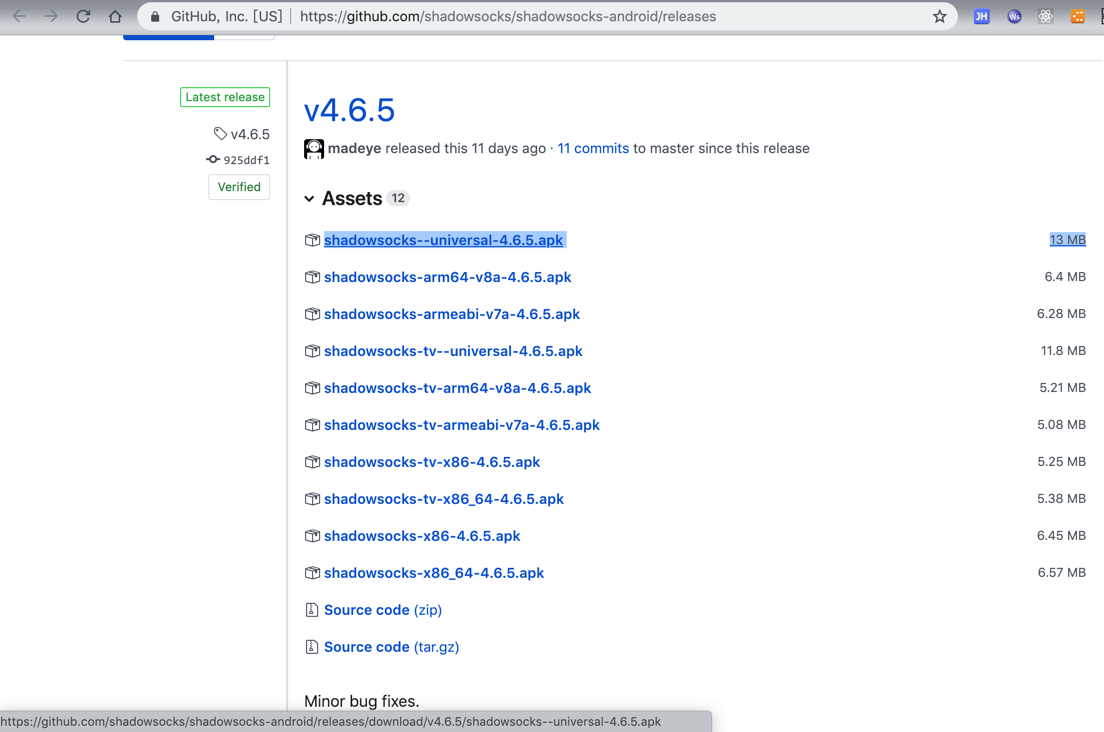The height and width of the screenshot is (732, 1104).
Task: Download shadowsocks-tv-armeabi-v7a-4.6.5.apk
Action: click(x=462, y=425)
